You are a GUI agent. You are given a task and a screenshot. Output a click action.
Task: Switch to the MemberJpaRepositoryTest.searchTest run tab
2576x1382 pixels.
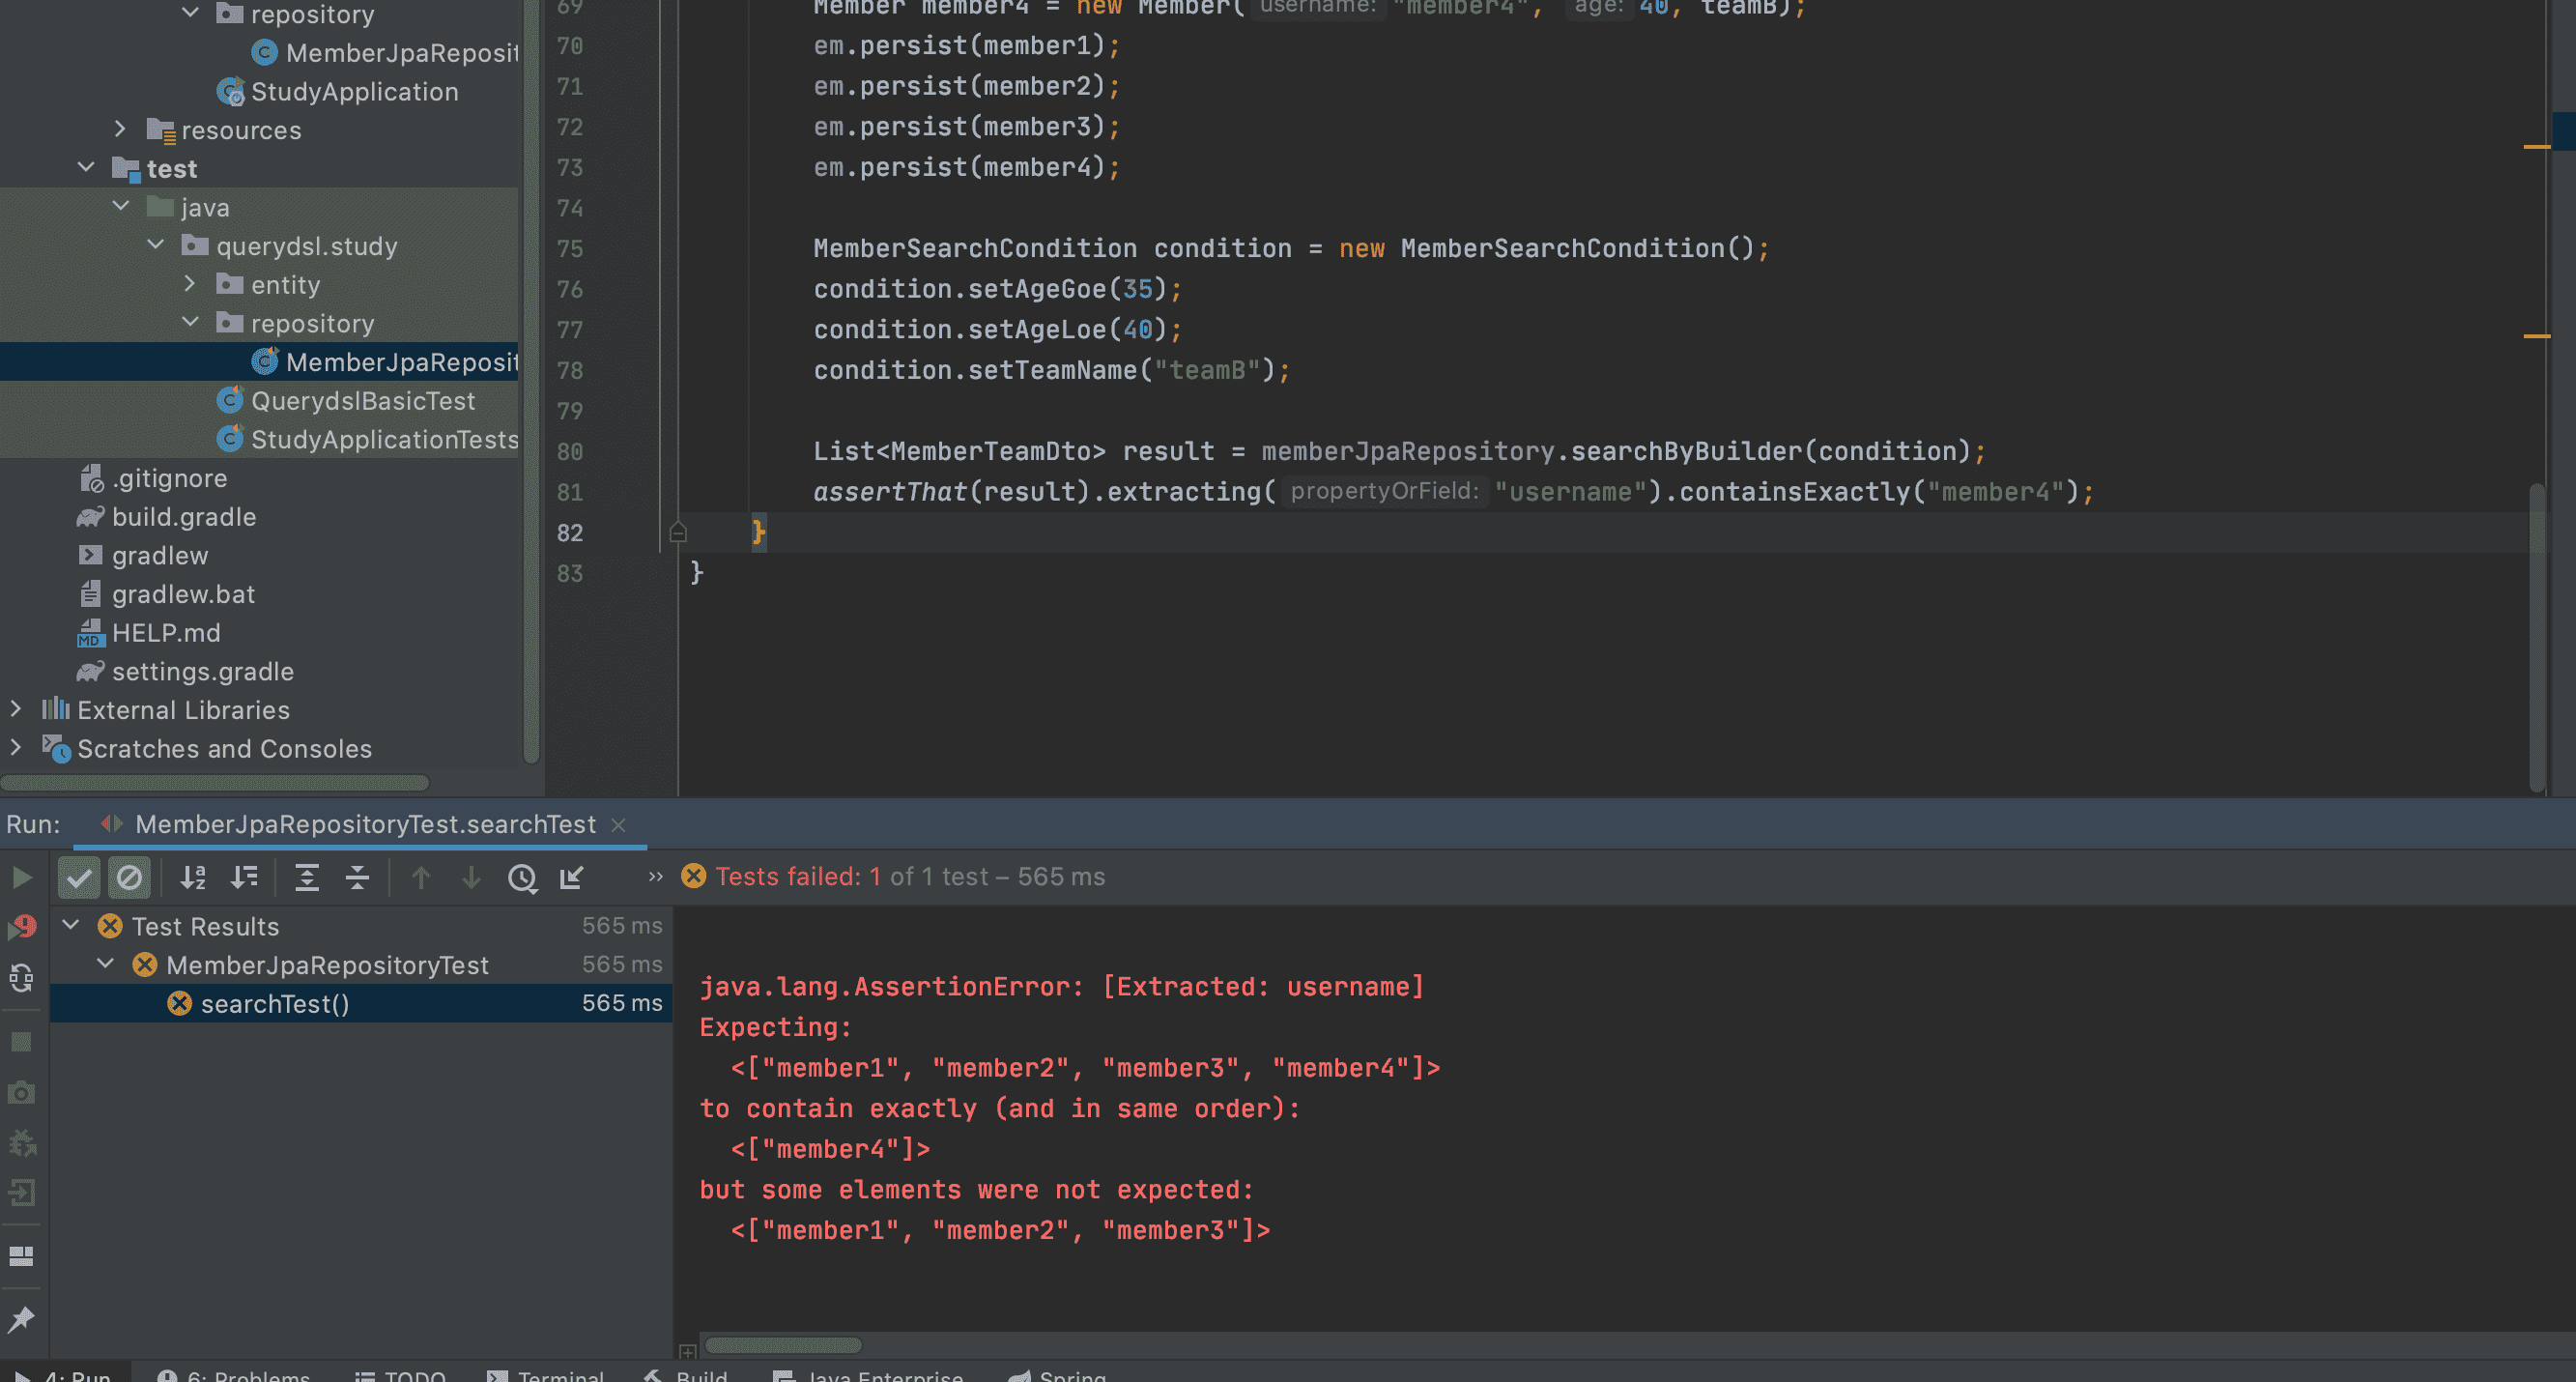tap(365, 824)
